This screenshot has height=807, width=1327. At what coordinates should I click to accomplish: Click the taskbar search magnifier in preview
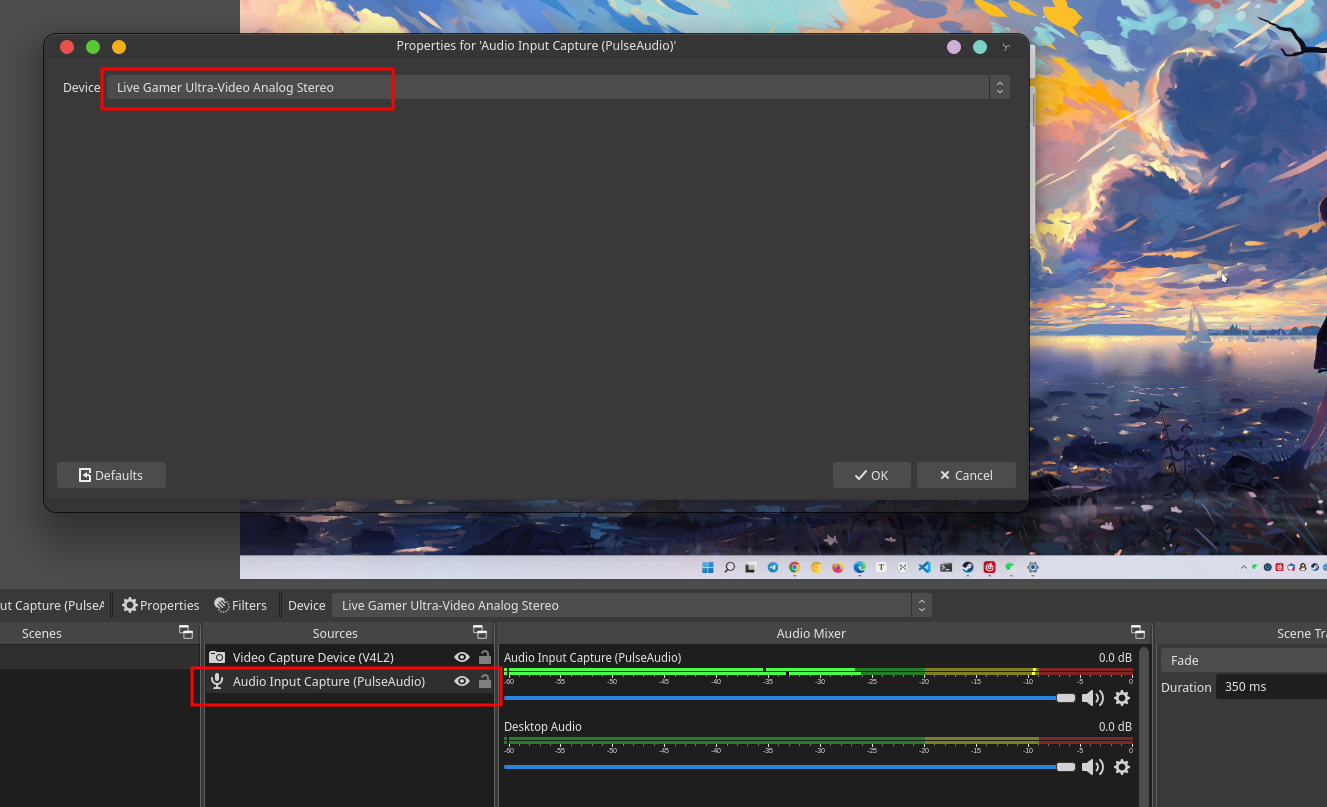tap(730, 567)
